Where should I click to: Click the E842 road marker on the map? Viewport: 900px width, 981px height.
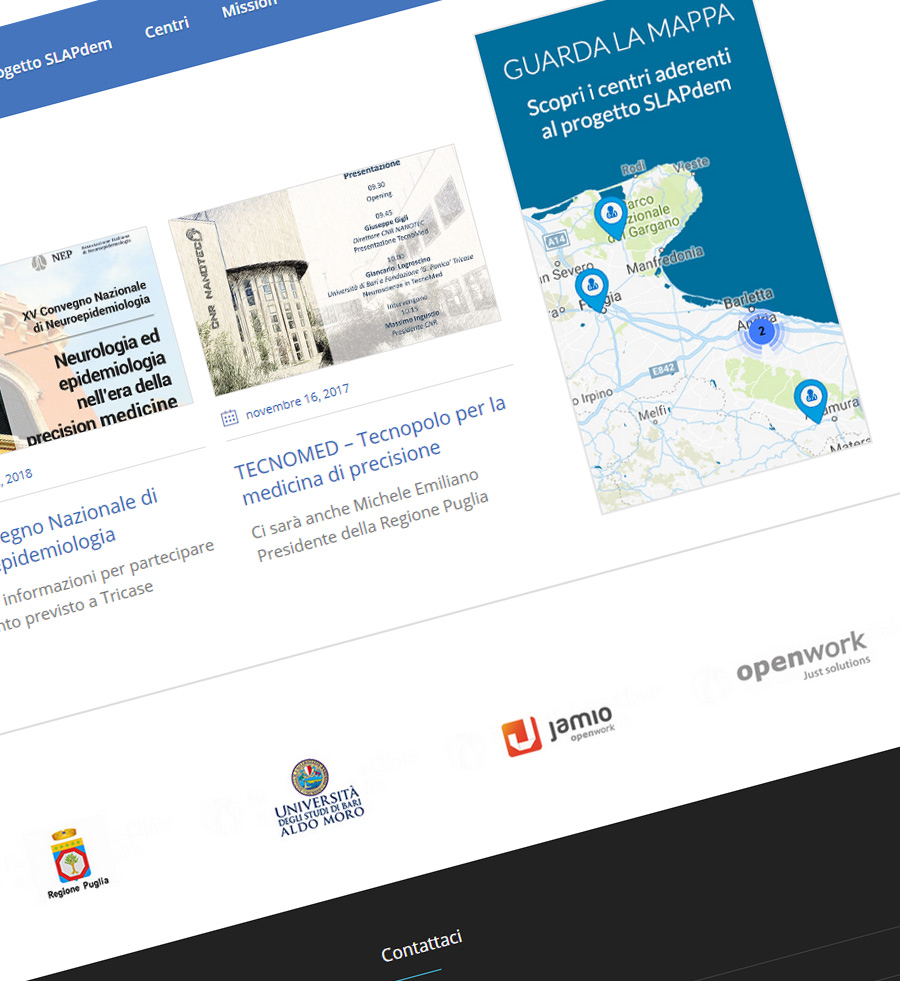(663, 370)
